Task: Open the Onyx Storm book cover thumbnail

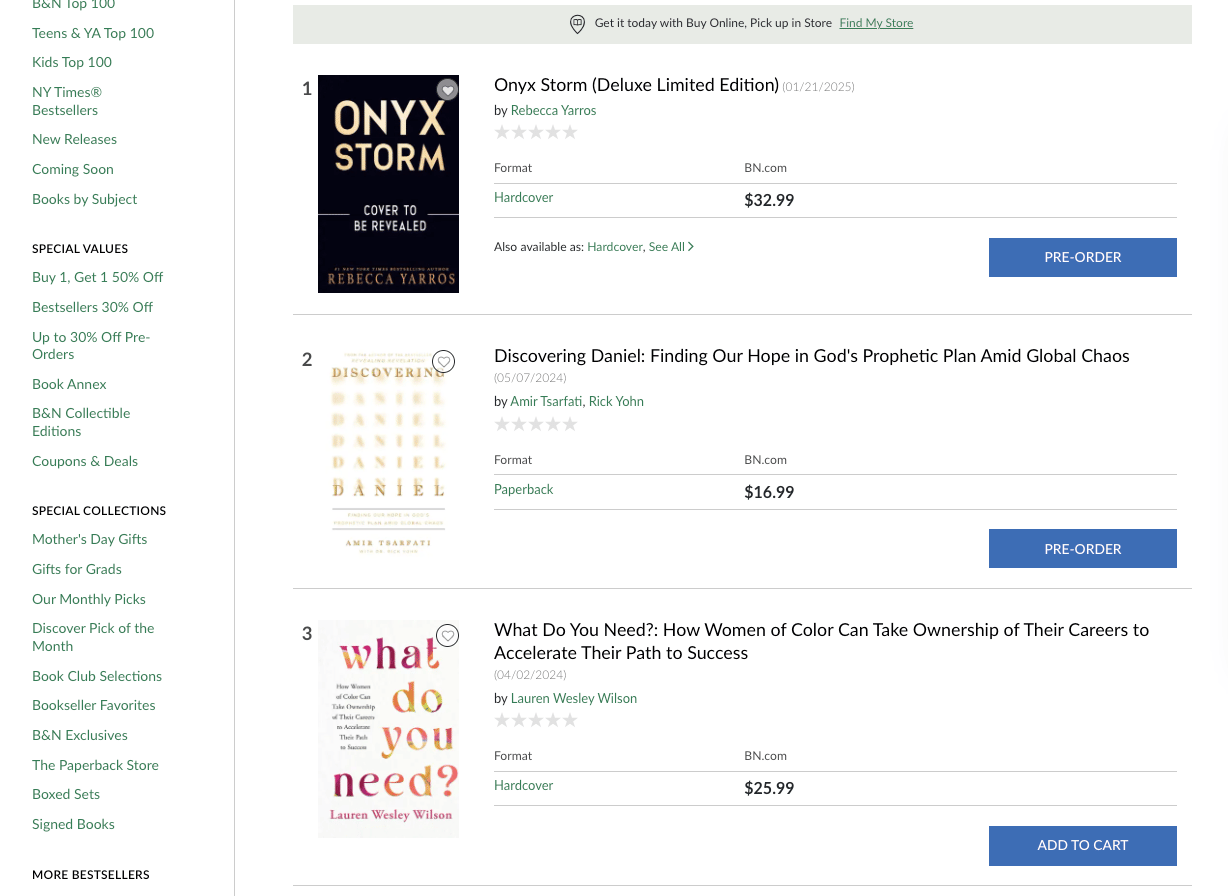Action: [388, 184]
